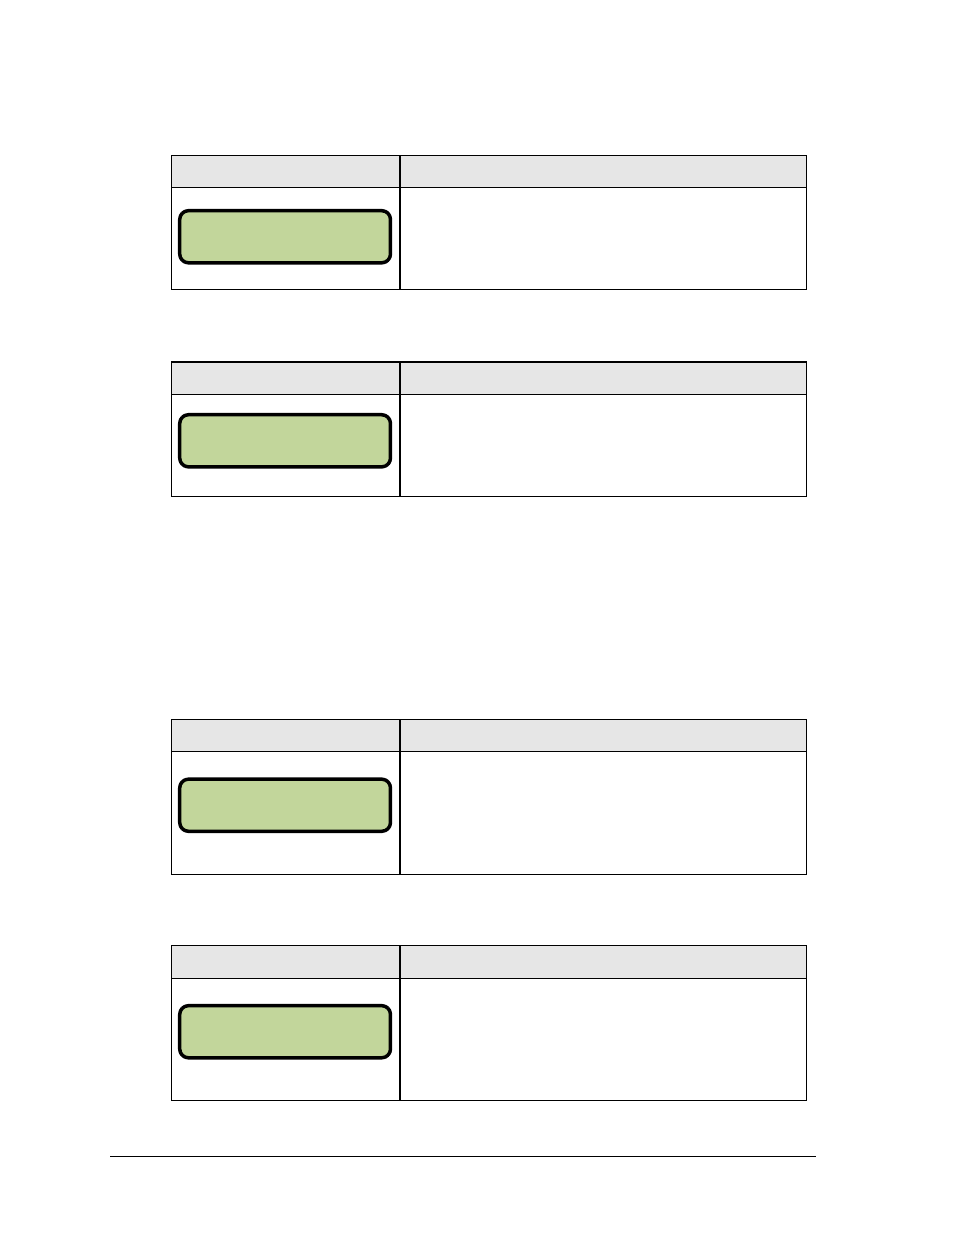The width and height of the screenshot is (954, 1235).
Task: Click the first table's right gray header cell
Action: click(x=603, y=172)
